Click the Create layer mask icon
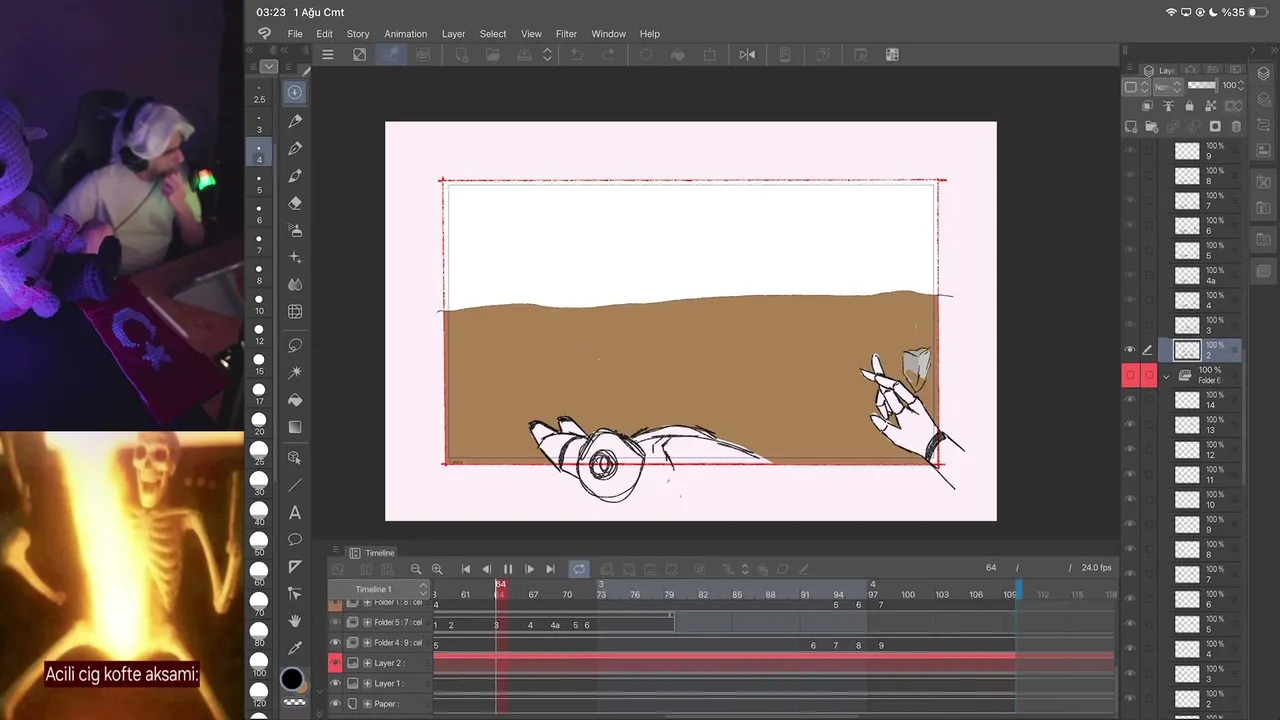Screen dimensions: 1280x720 (1215, 127)
